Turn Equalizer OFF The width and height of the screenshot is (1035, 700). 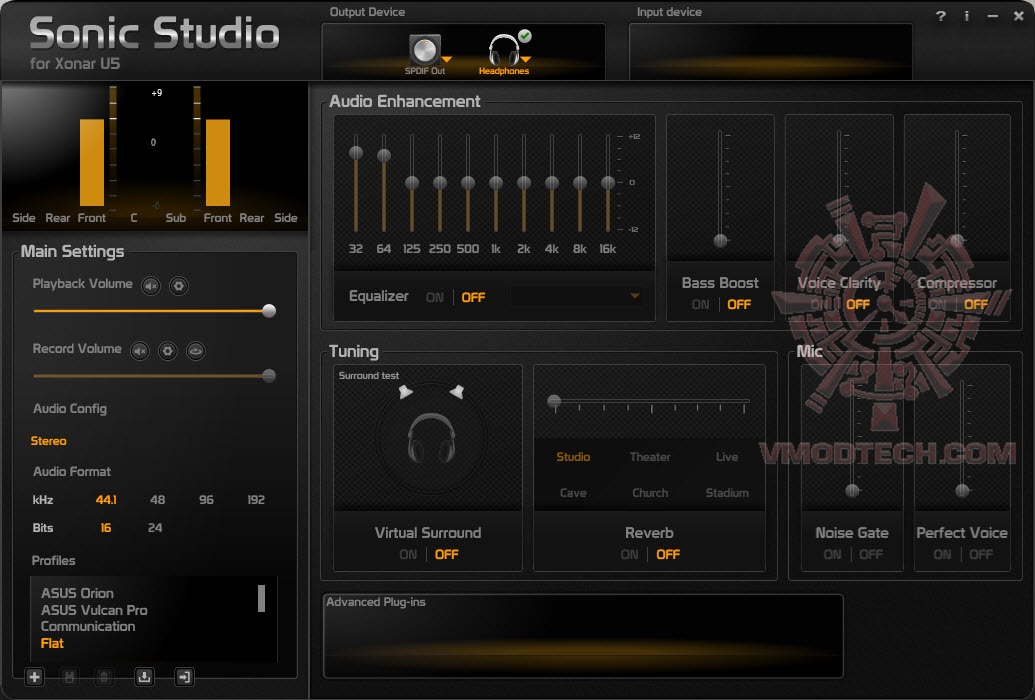473,298
